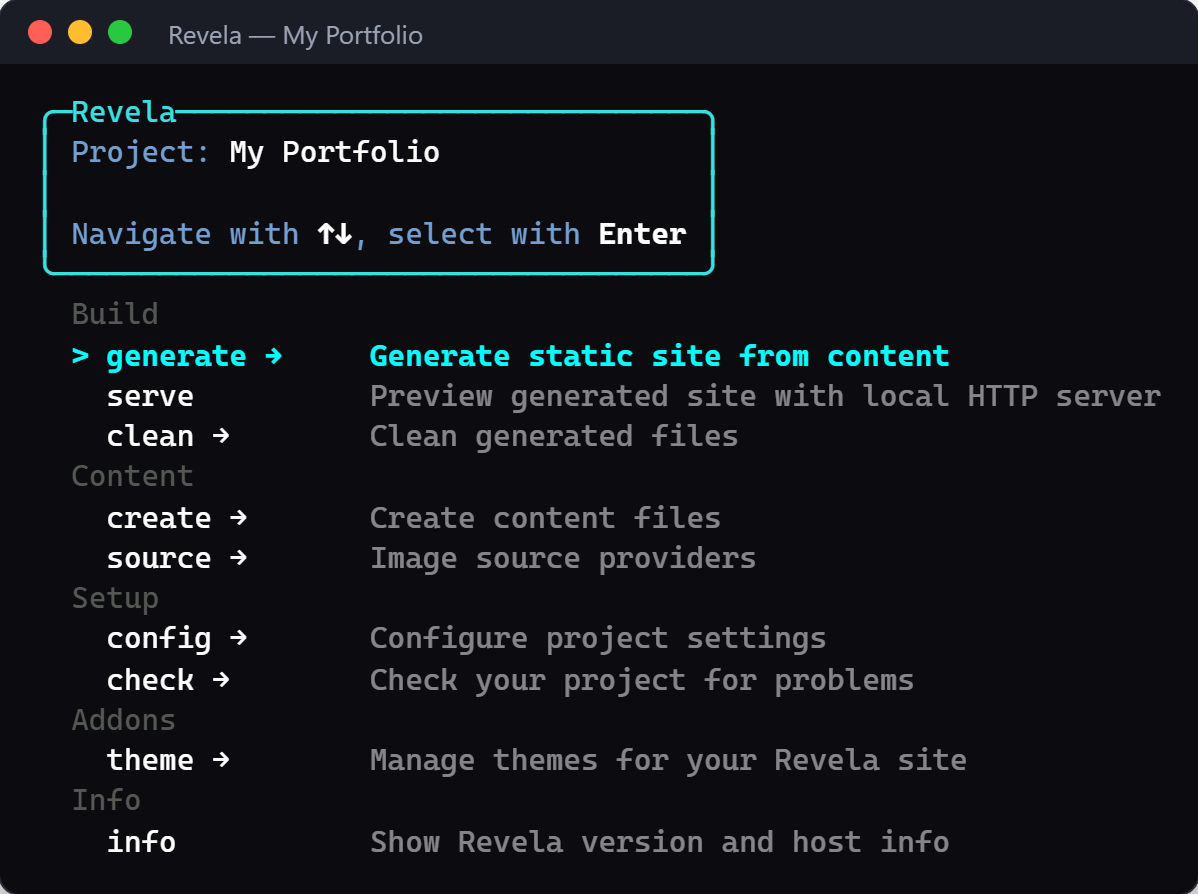Click the up-down arrows navigation hint
The width and height of the screenshot is (1198, 894).
[x=335, y=234]
